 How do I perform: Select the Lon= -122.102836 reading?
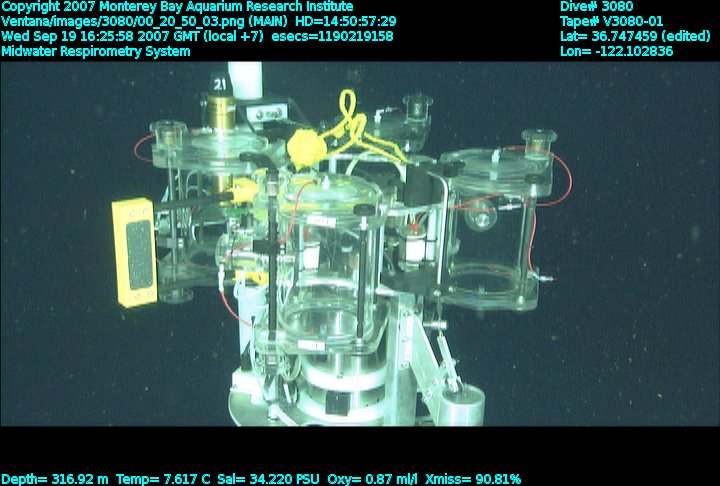tap(616, 51)
